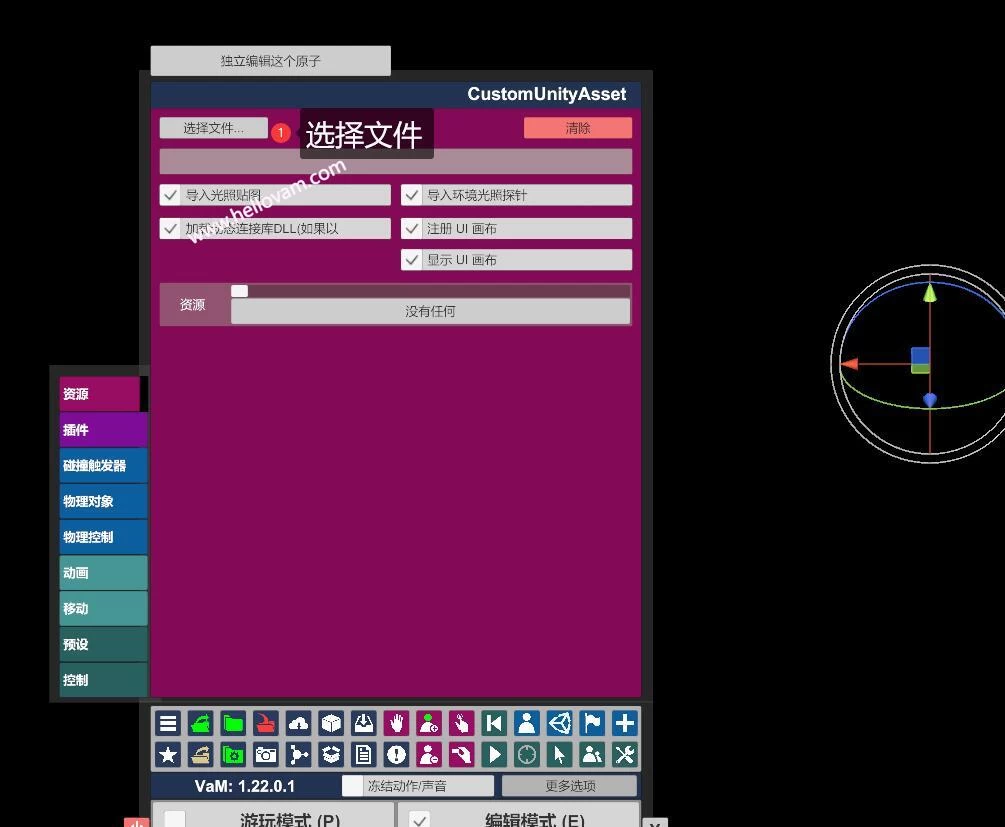Screen dimensions: 1005x827
Task: Click the green play arrow icon
Action: [494, 754]
